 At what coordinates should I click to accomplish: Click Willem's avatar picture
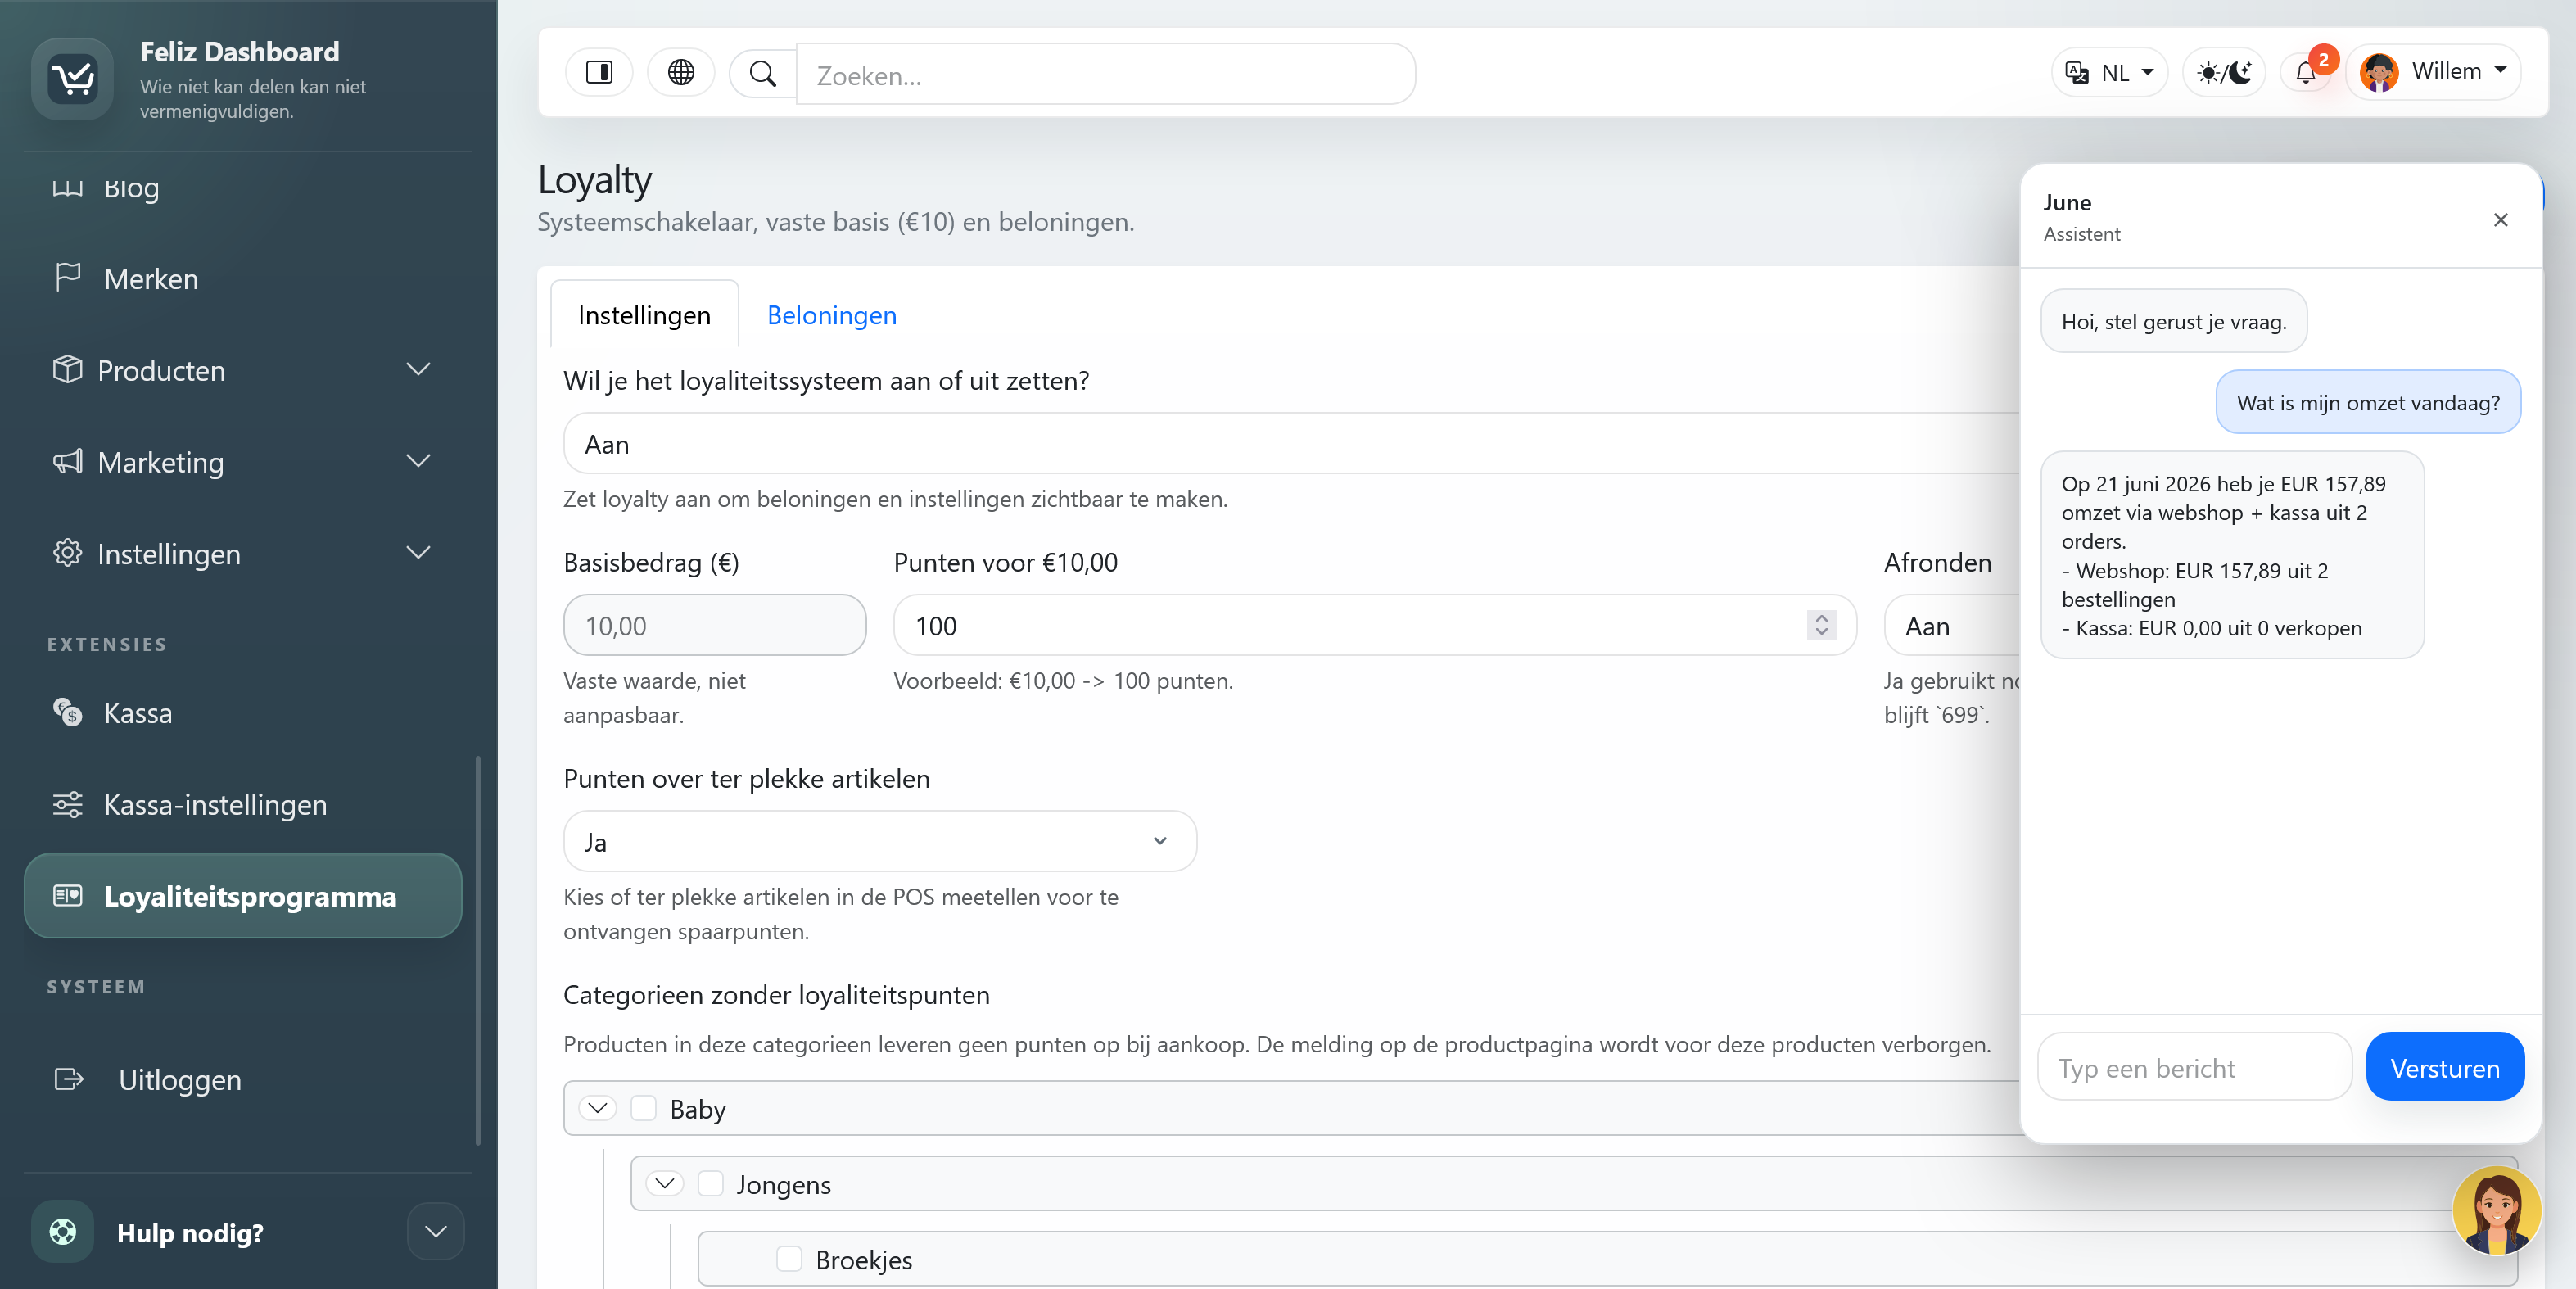[x=2379, y=72]
